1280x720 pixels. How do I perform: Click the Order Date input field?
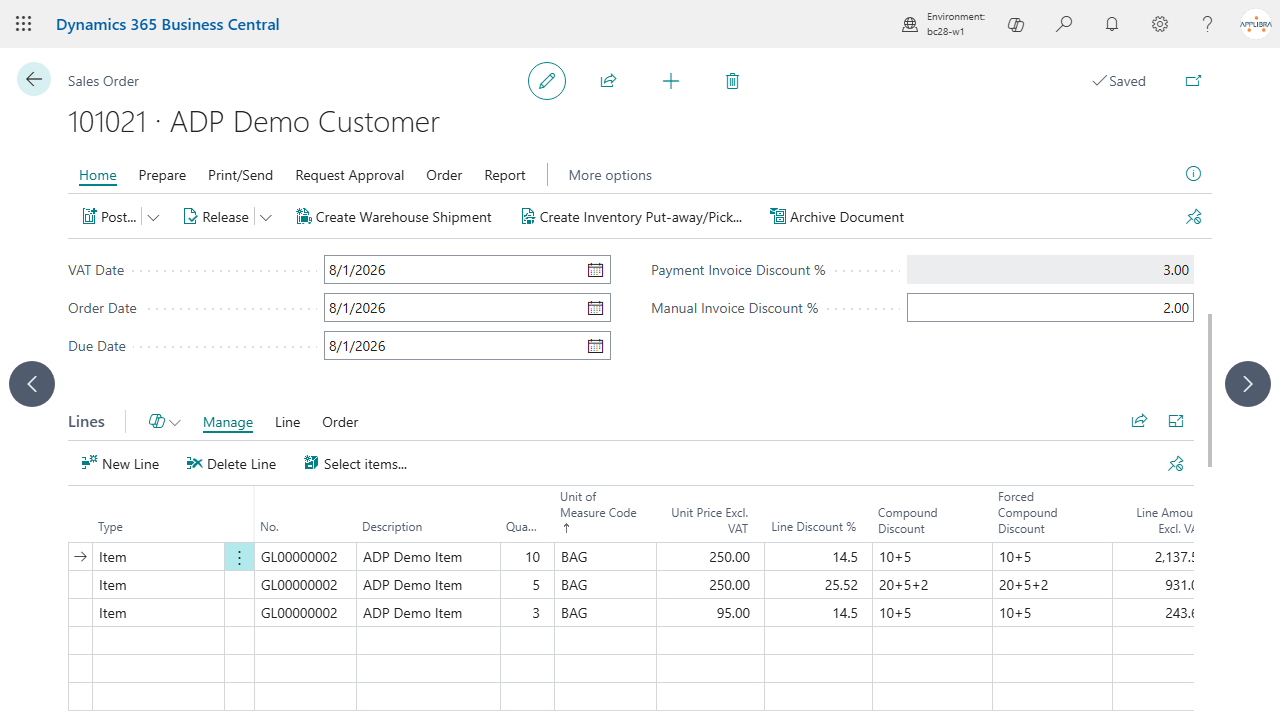click(467, 308)
